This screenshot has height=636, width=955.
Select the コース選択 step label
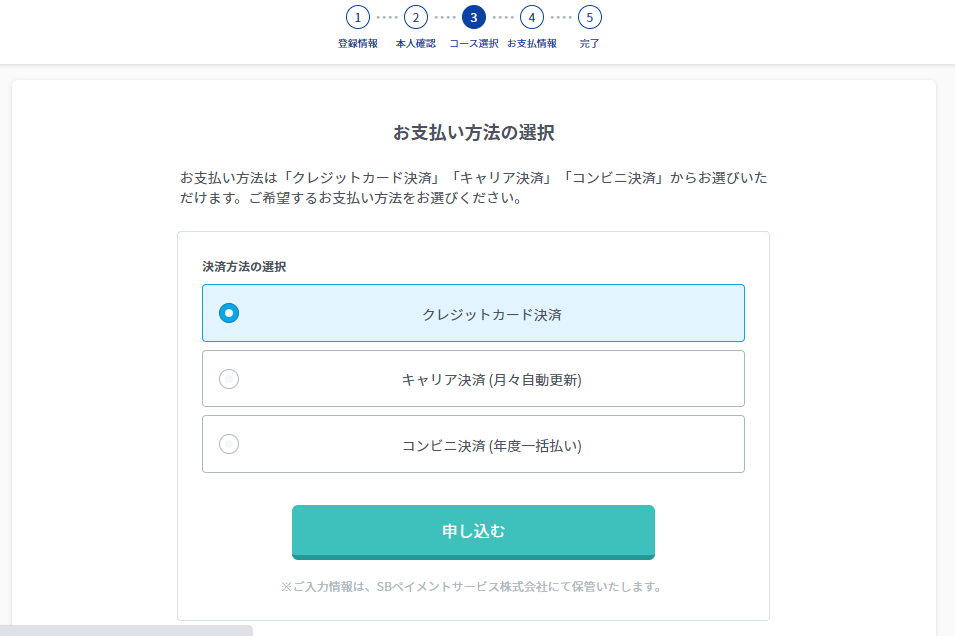(x=473, y=43)
